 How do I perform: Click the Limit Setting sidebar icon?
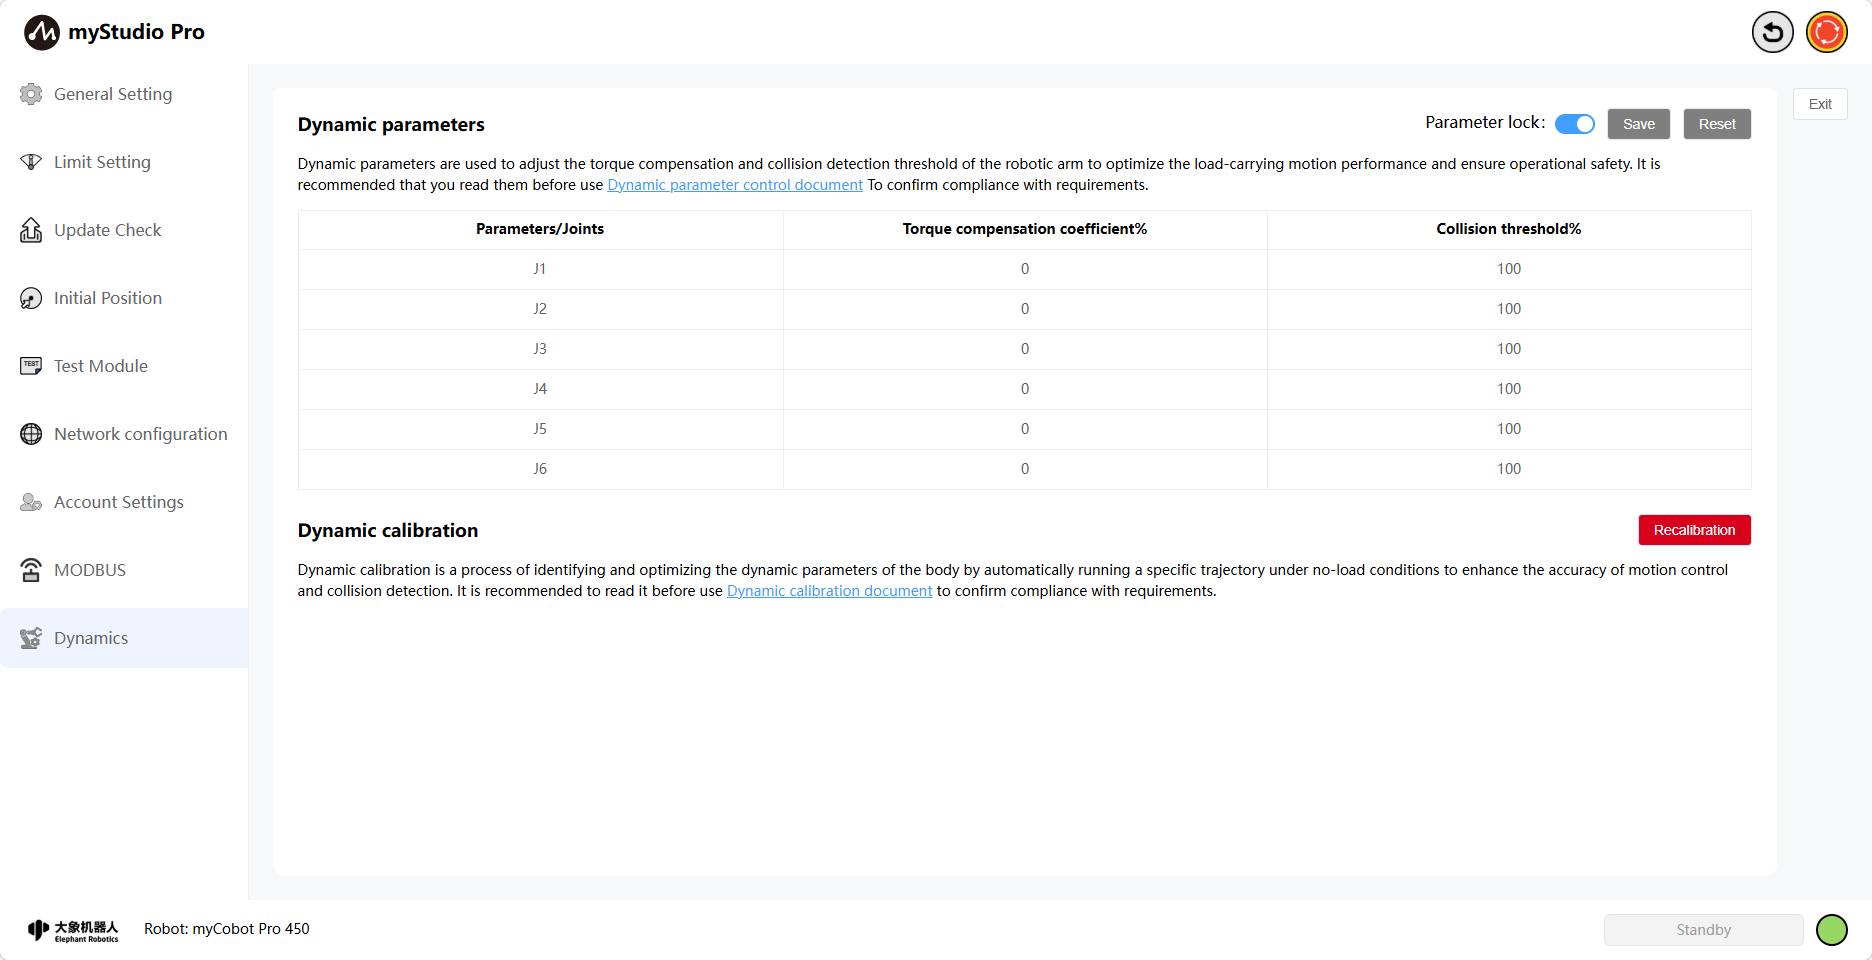click(31, 162)
